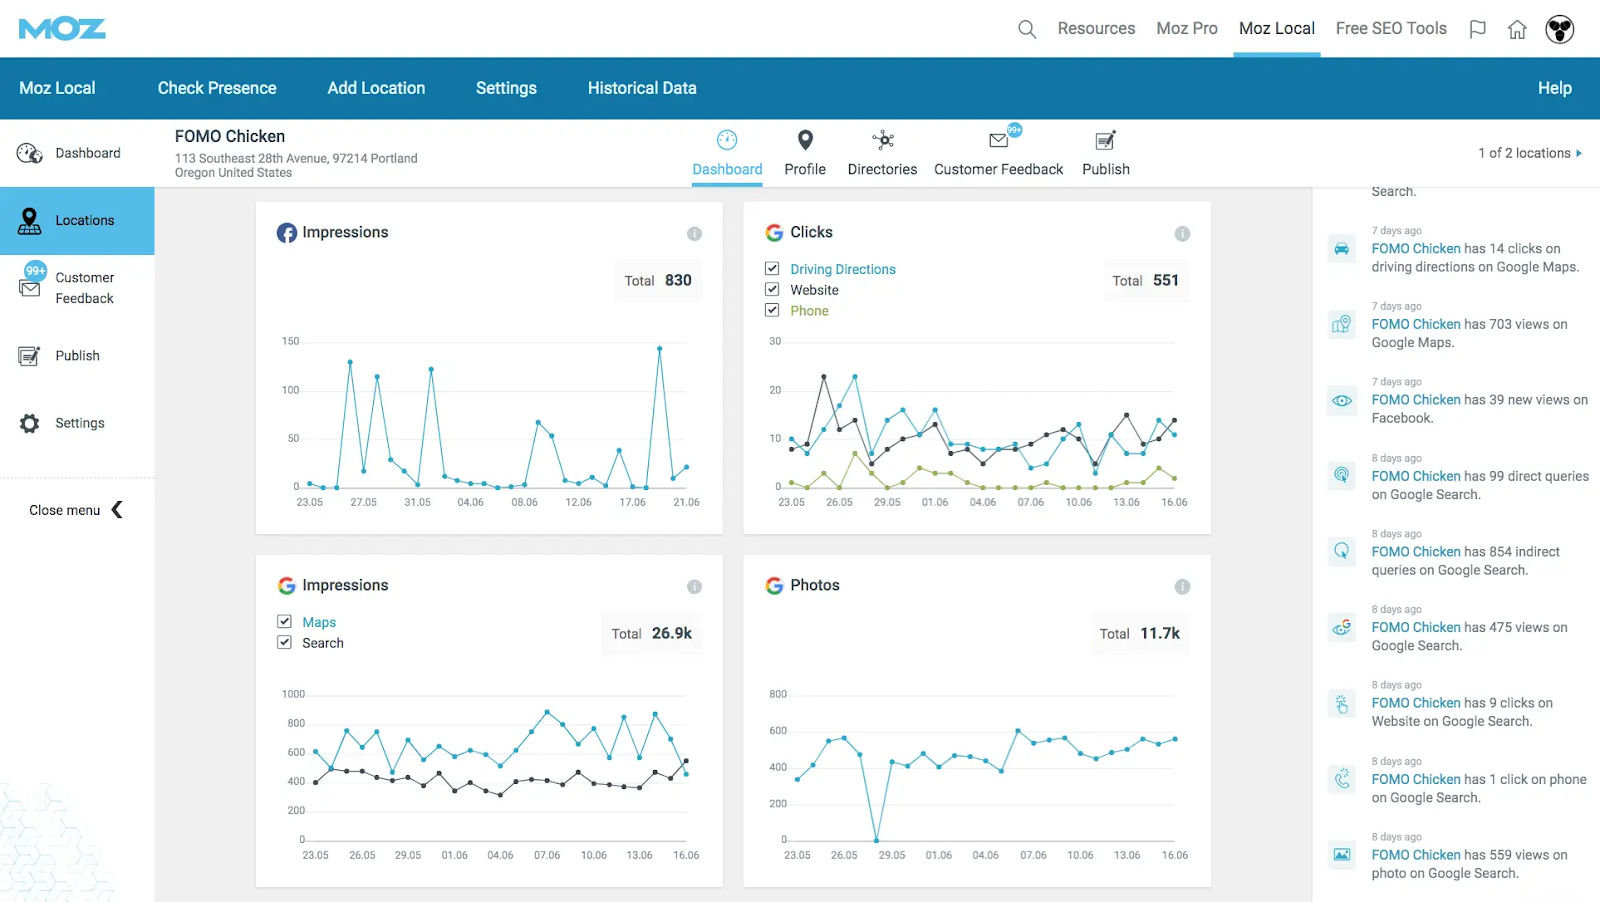Open the user profile avatar
Image resolution: width=1600 pixels, height=902 pixels.
pos(1559,29)
